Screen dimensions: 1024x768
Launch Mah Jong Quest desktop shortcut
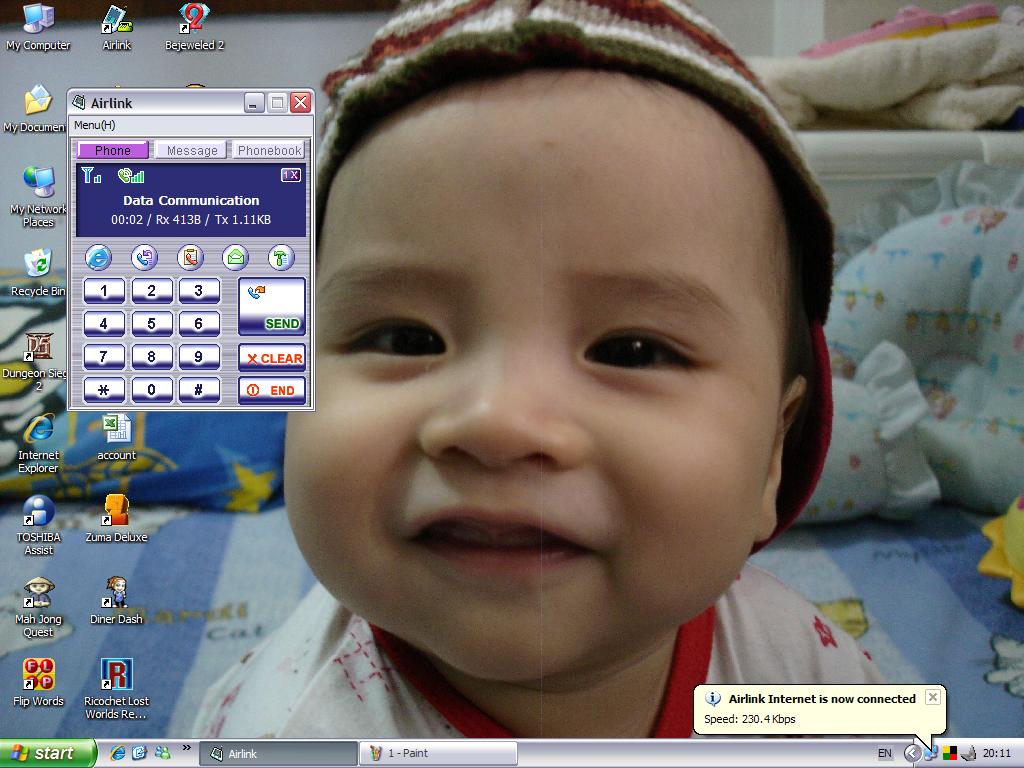coord(39,608)
